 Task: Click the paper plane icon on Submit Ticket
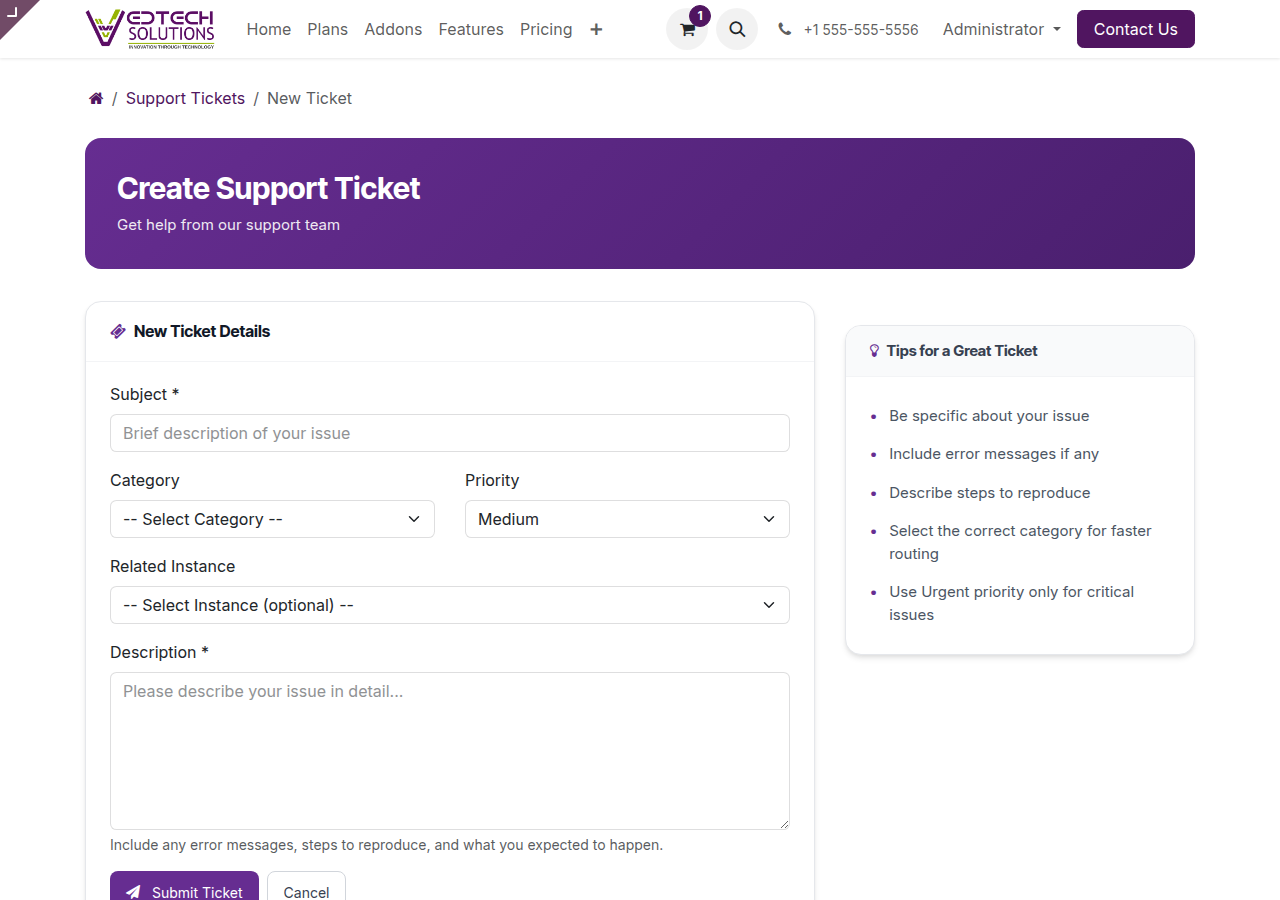point(133,892)
